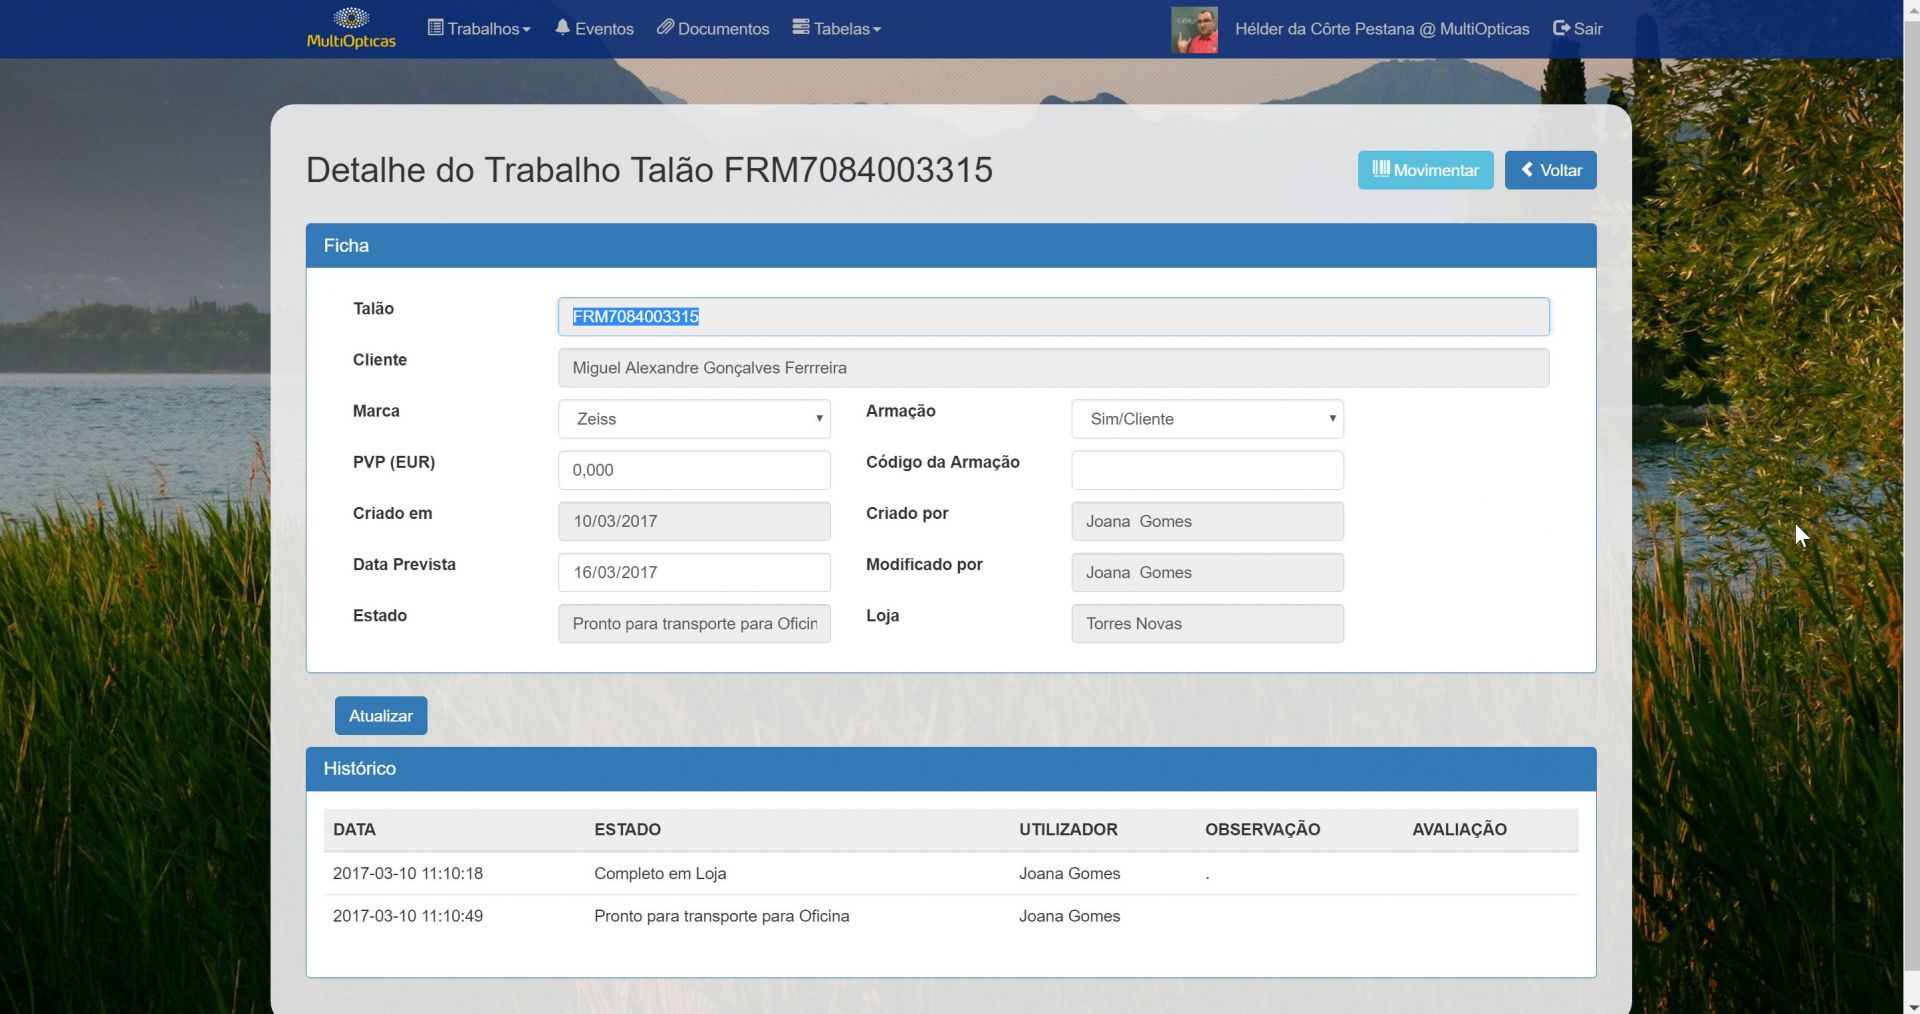1920x1014 pixels.
Task: Click the user name Hélder da Côrte Pestana
Action: 1381,29
